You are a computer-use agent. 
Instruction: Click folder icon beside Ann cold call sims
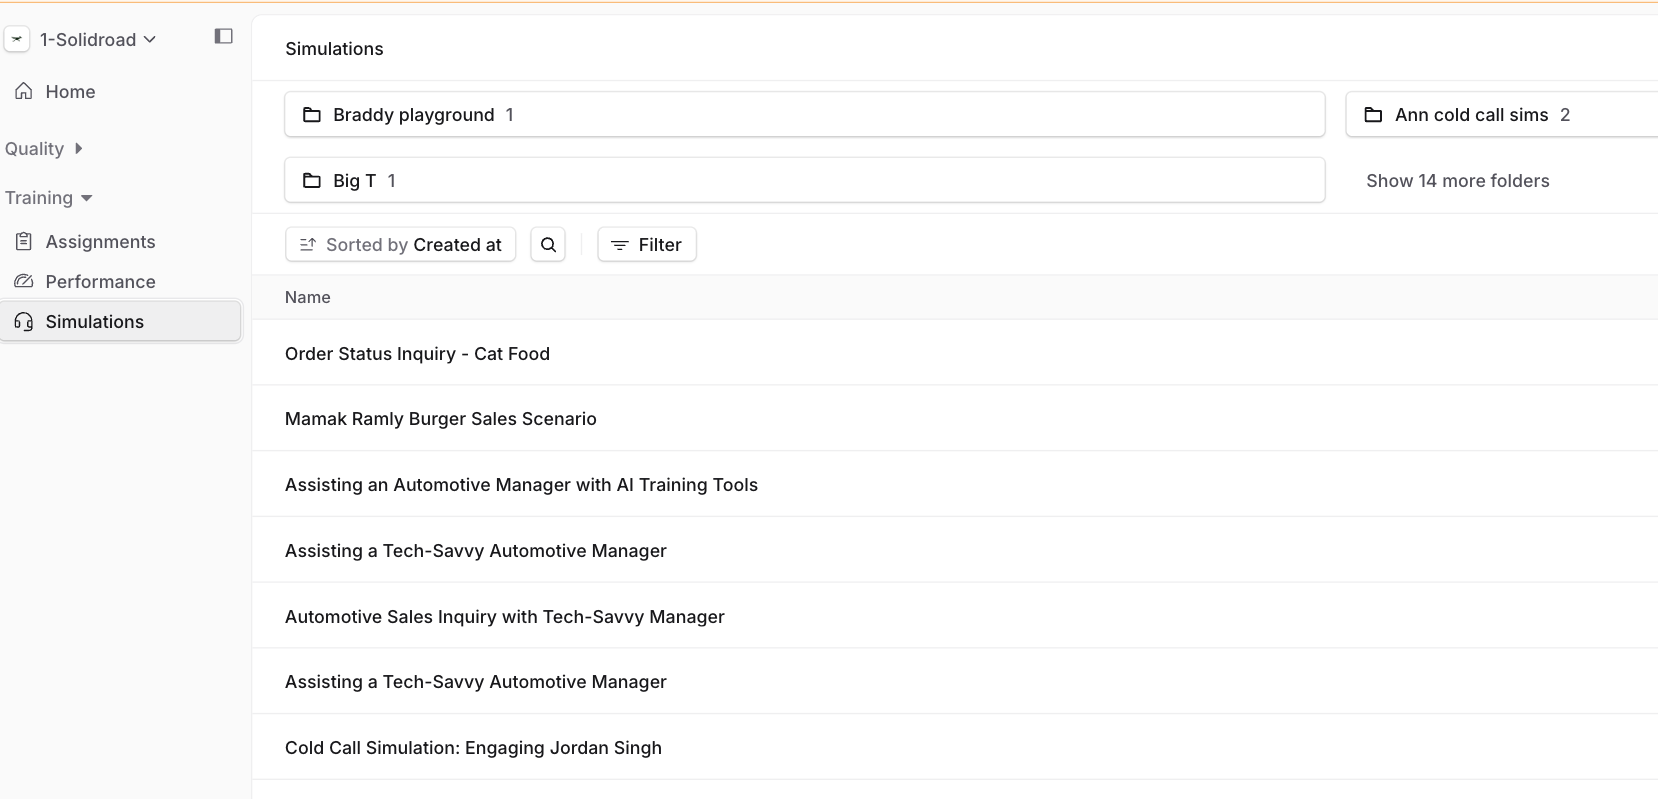(x=1374, y=115)
